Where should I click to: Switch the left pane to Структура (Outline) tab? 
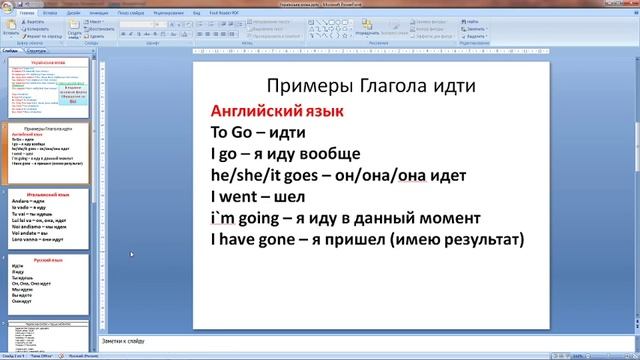pos(36,51)
